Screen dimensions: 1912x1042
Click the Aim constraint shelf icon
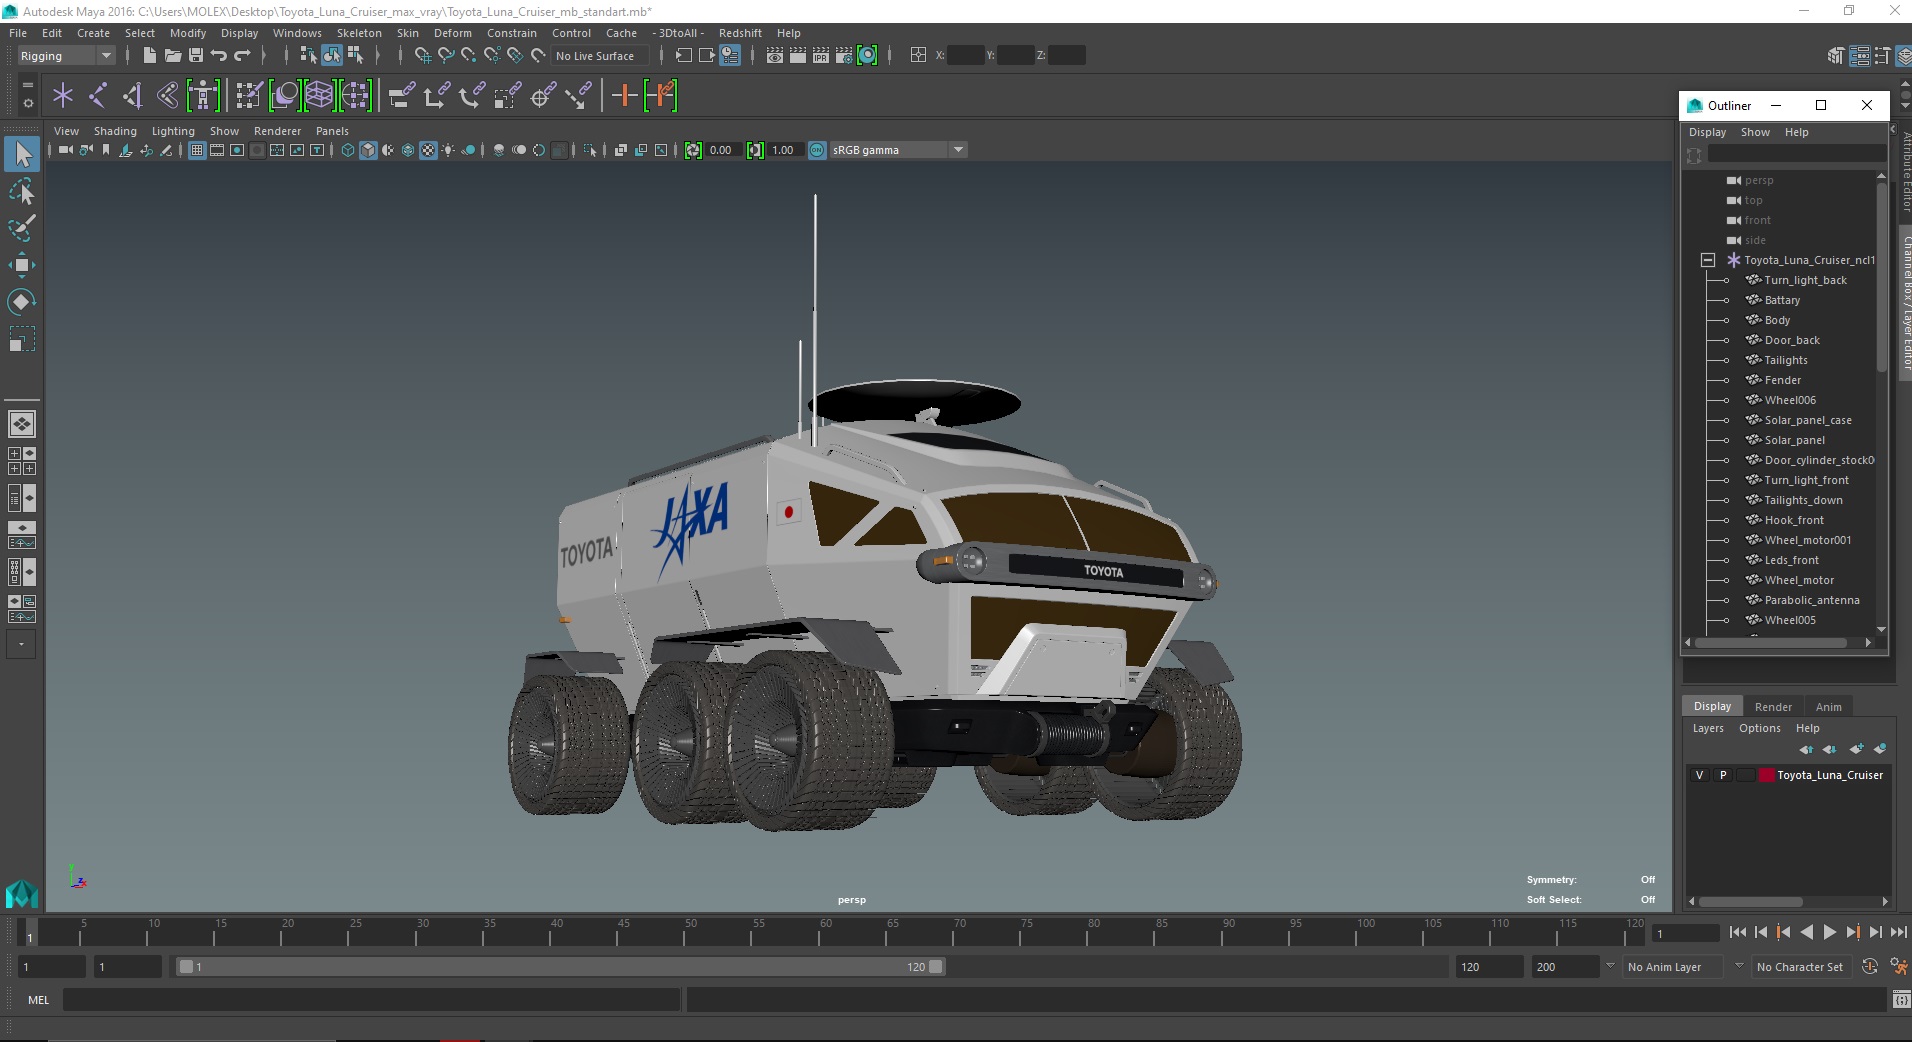[x=544, y=96]
